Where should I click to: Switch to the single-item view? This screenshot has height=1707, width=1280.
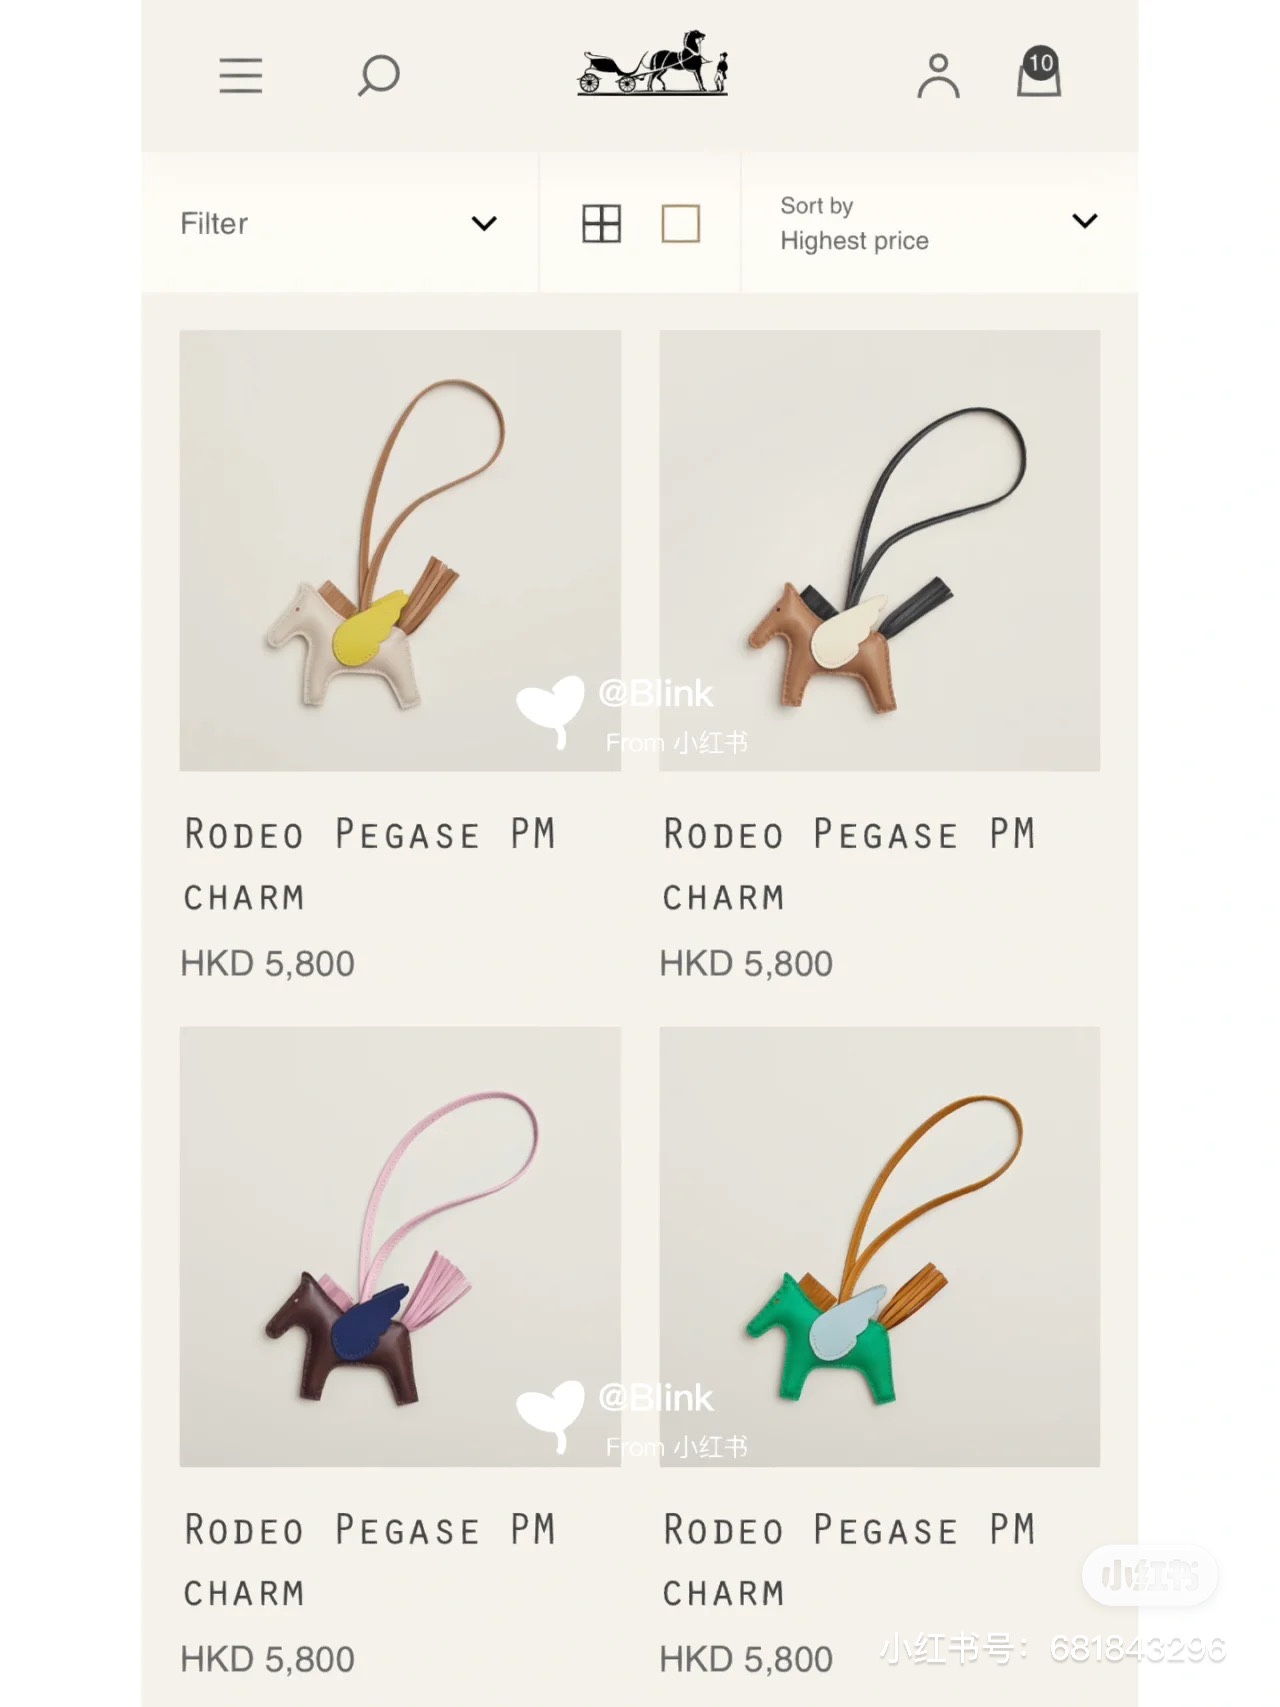click(x=681, y=223)
